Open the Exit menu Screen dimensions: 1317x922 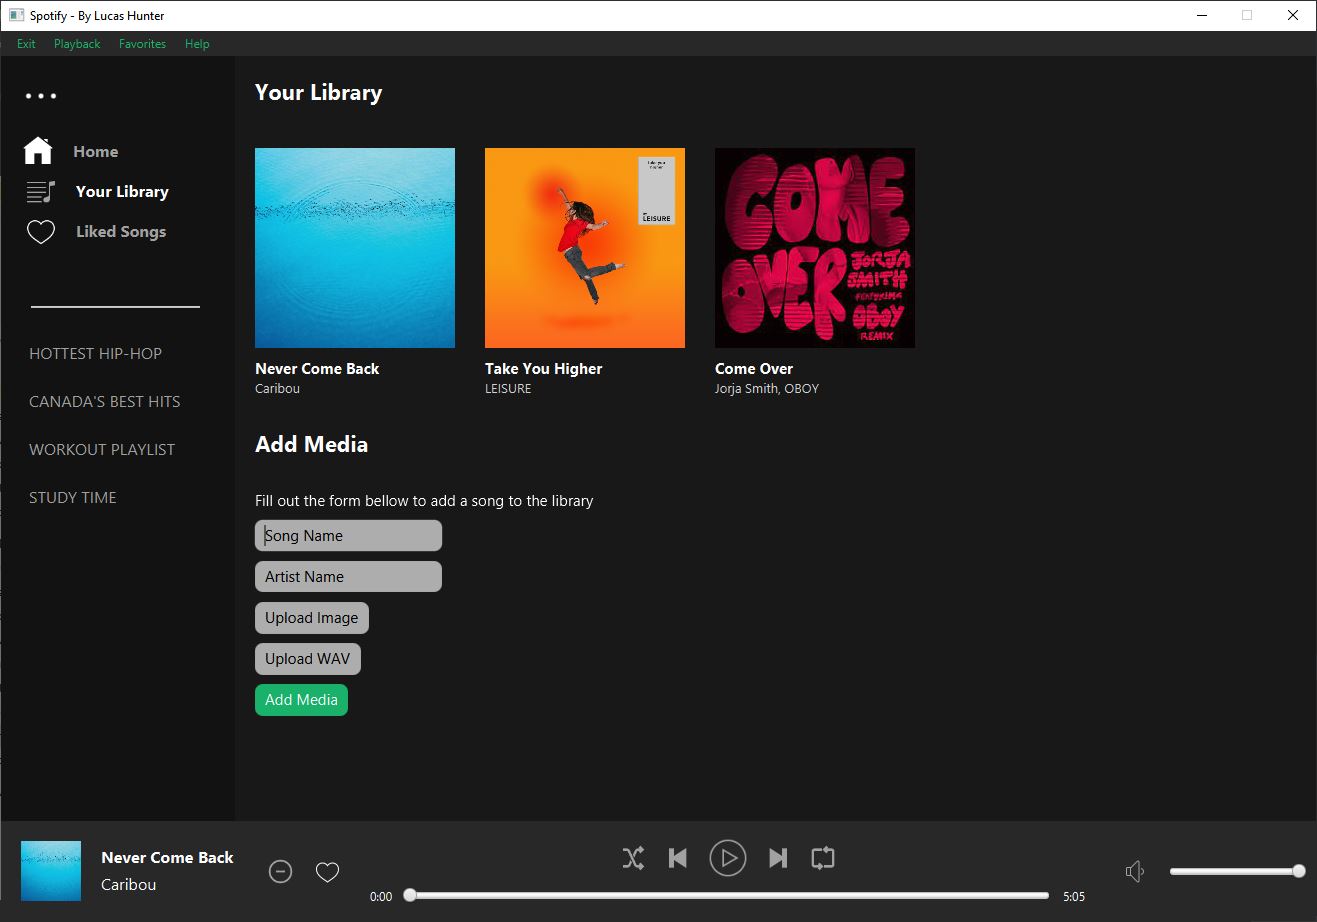tap(26, 44)
